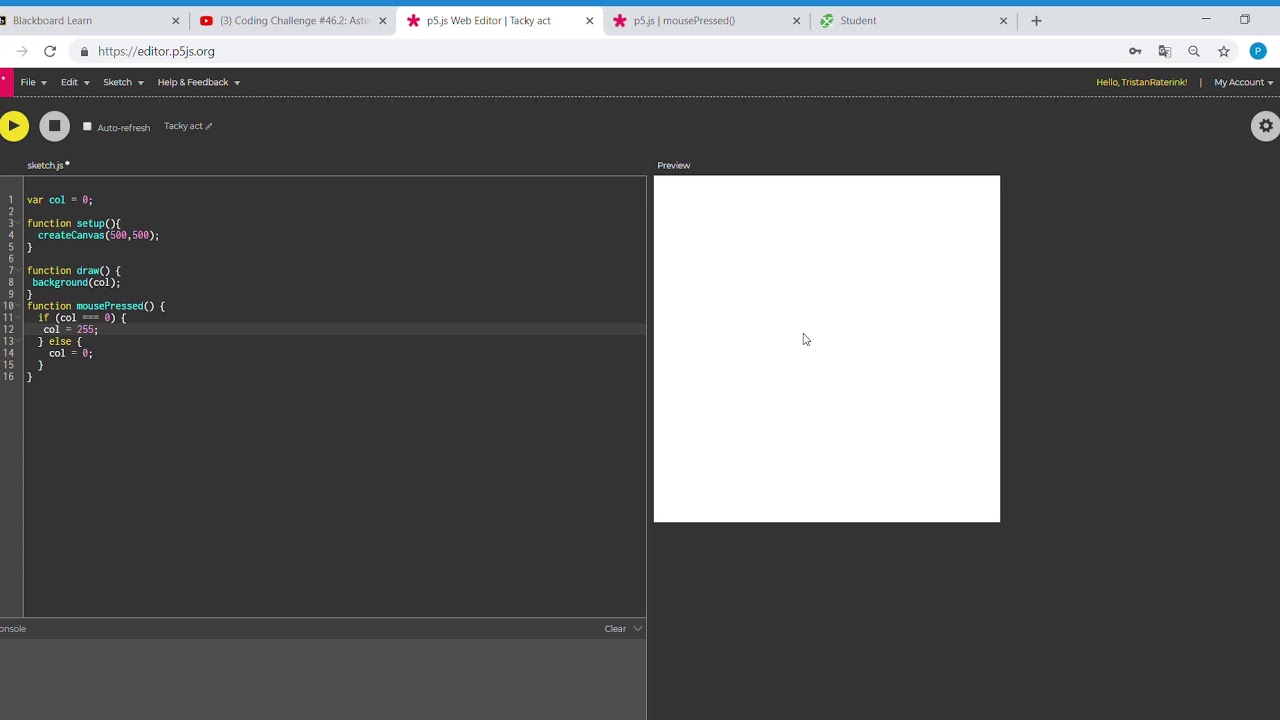Close the Coding Challenge YouTube tab
Viewport: 1280px width, 720px height.
tap(383, 20)
